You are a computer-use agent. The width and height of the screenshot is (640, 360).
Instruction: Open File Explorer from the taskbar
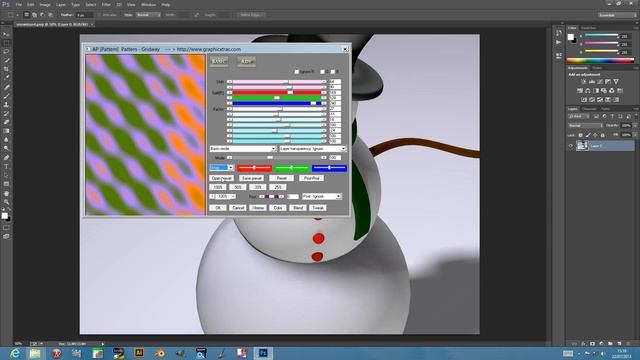35,353
